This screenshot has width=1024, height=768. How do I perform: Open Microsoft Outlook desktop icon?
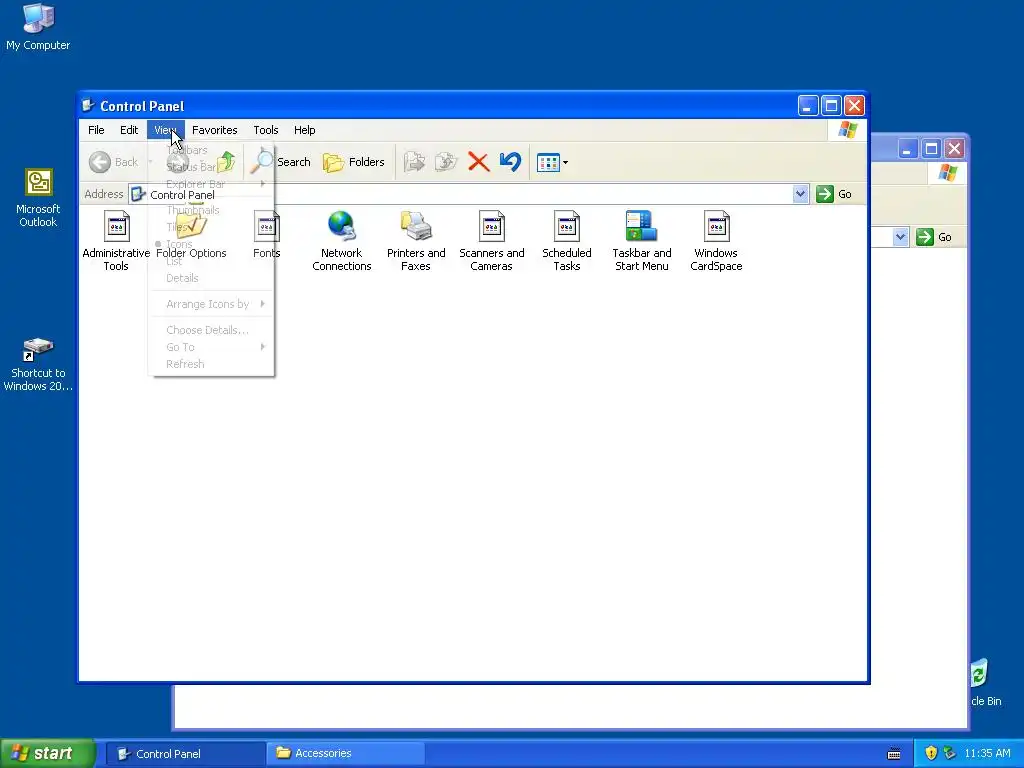38,198
